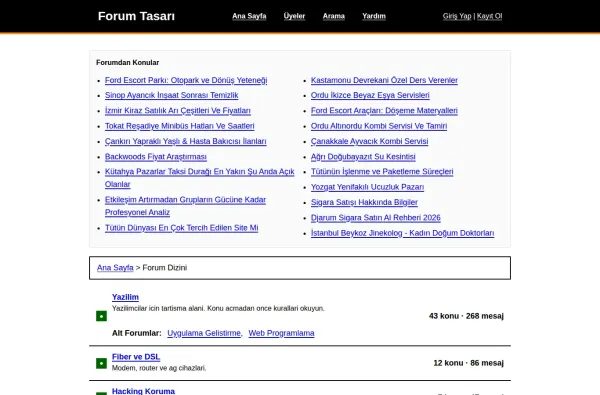
Task: Open the Arama menu item
Action: tap(334, 16)
